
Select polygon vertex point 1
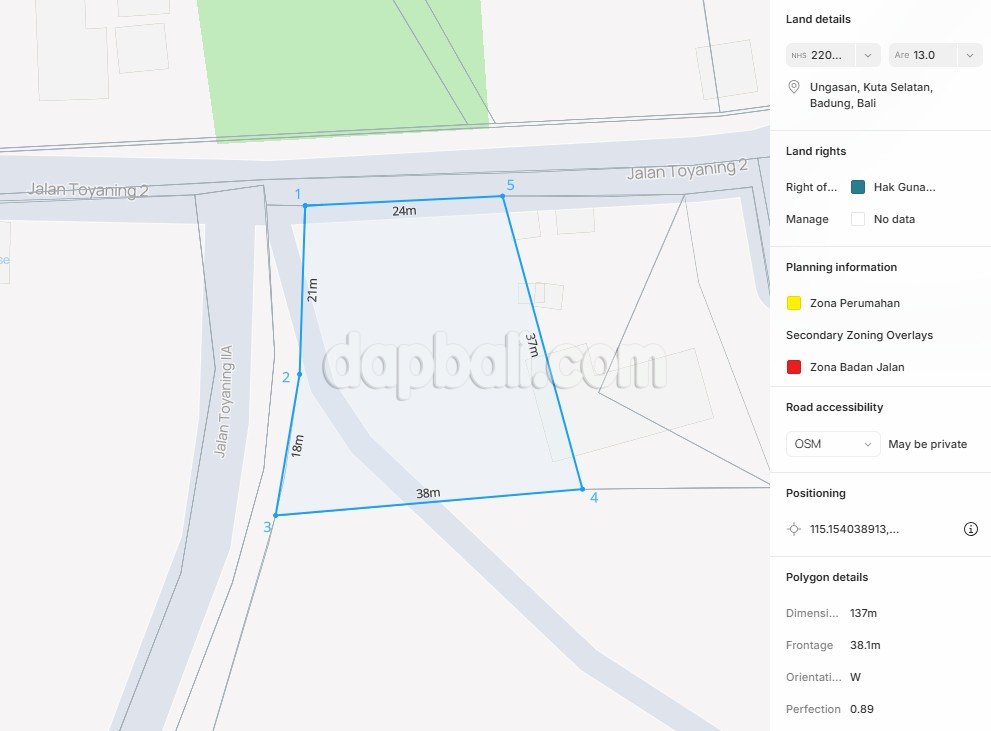point(305,205)
